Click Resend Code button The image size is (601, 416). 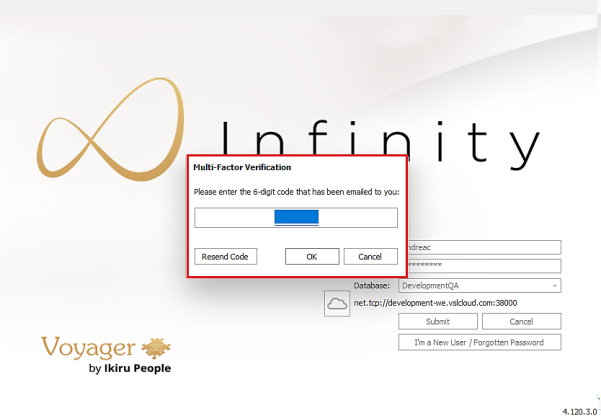225,257
